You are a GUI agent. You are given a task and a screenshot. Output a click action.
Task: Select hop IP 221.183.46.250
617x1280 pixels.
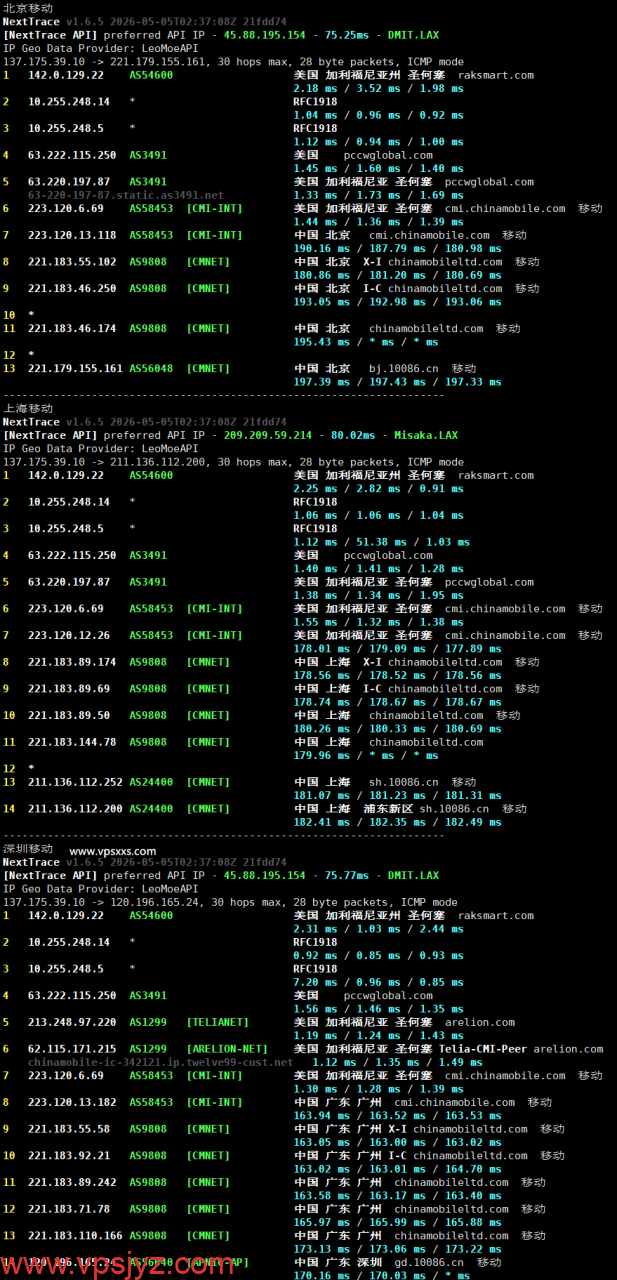point(72,288)
